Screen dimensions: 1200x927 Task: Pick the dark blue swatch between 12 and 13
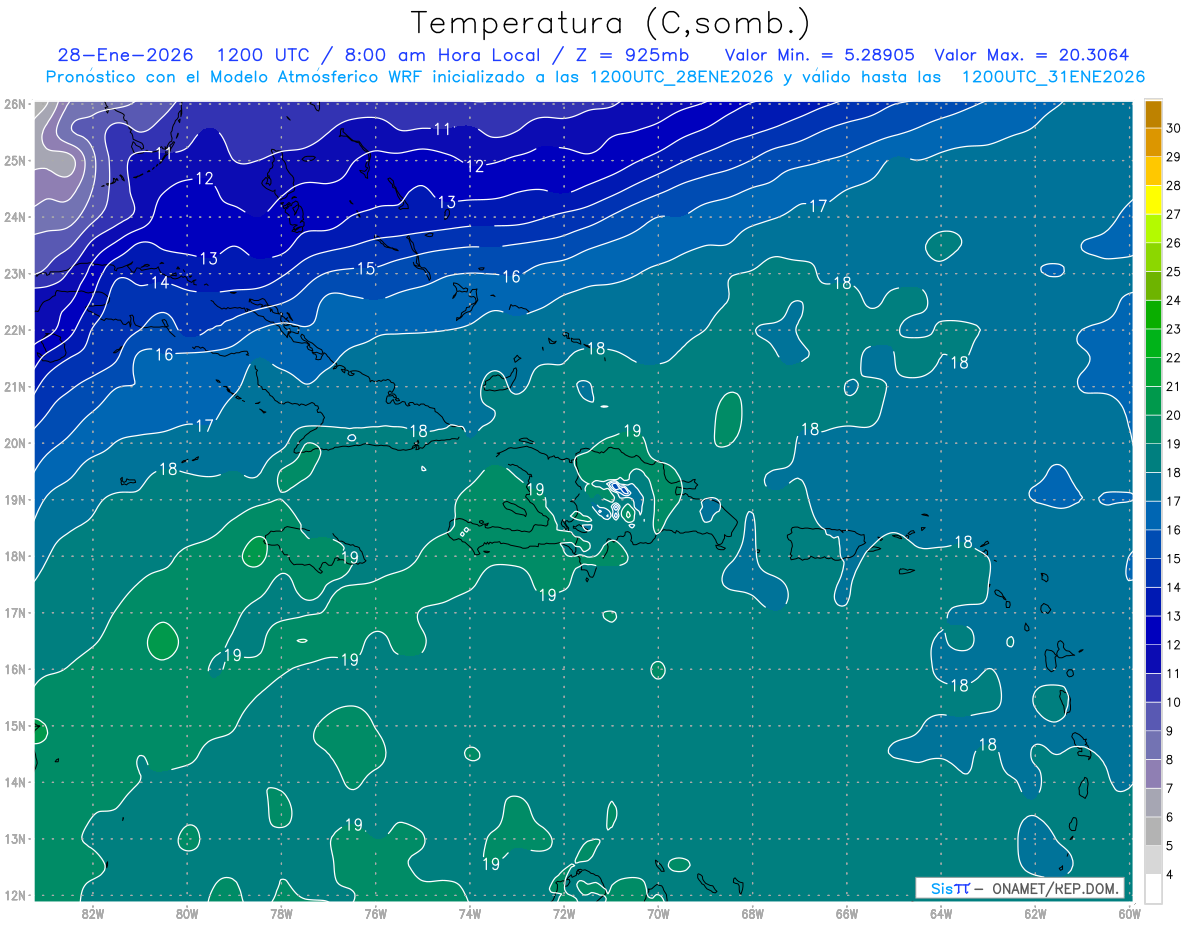point(1153,630)
